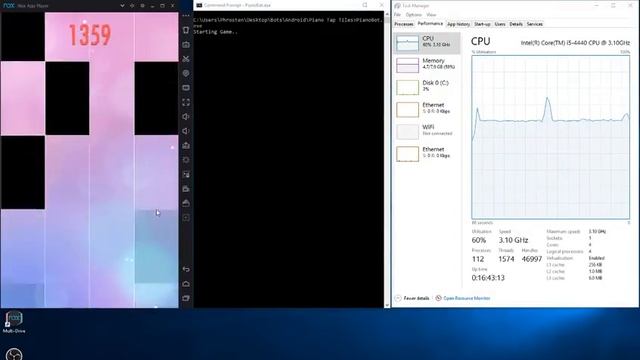Click the Nox toolbox icon below volume
Image resolution: width=640 pixels, height=360 pixels.
186,145
